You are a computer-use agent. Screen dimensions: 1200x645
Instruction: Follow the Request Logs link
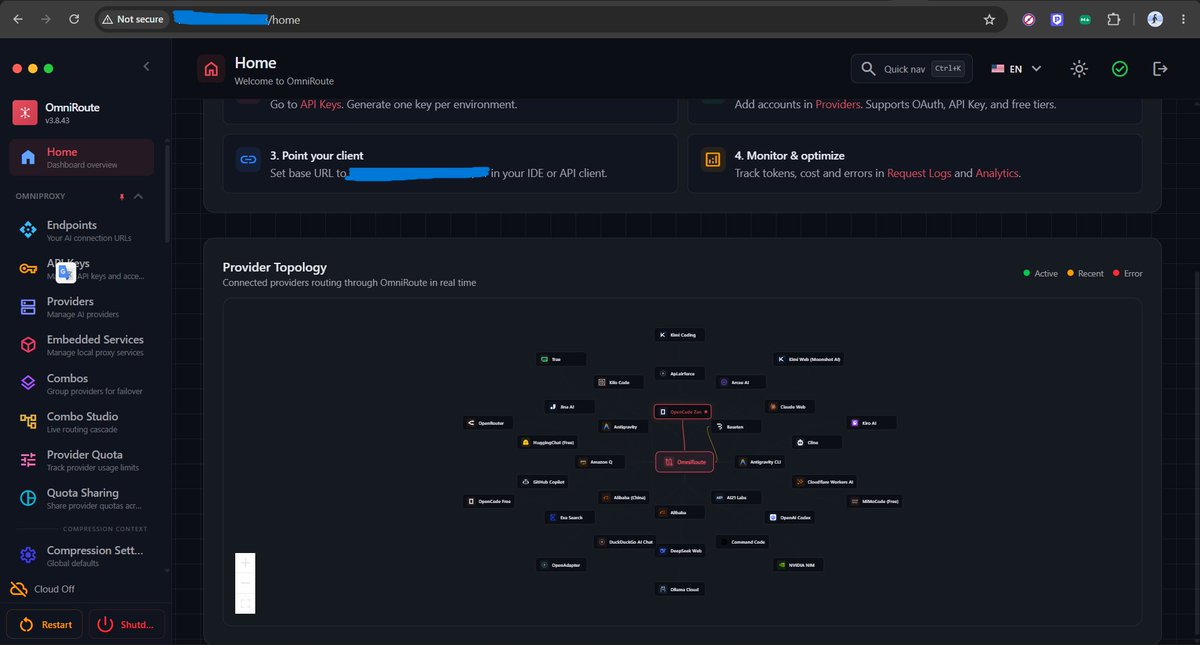(x=918, y=173)
